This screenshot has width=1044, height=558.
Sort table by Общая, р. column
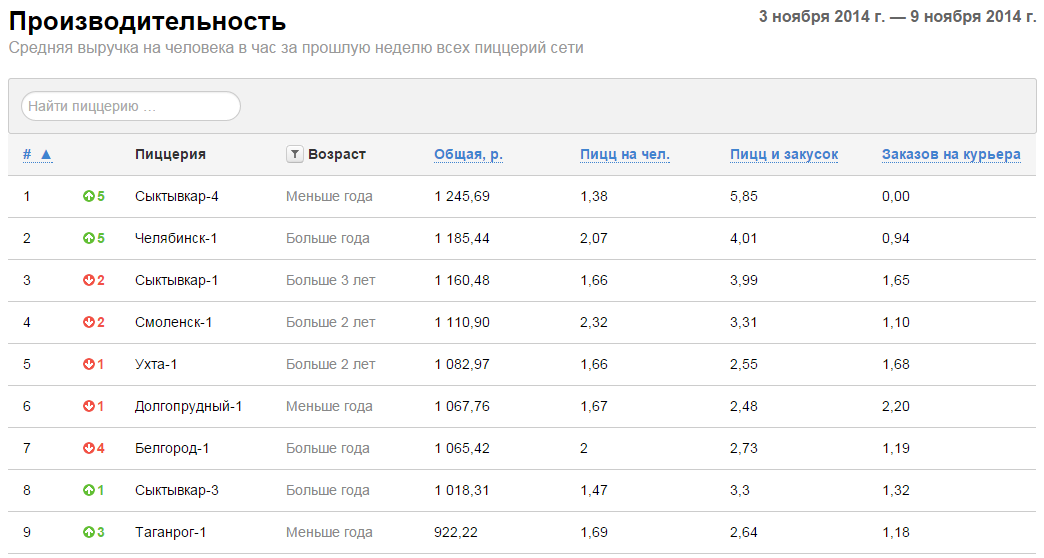(468, 154)
